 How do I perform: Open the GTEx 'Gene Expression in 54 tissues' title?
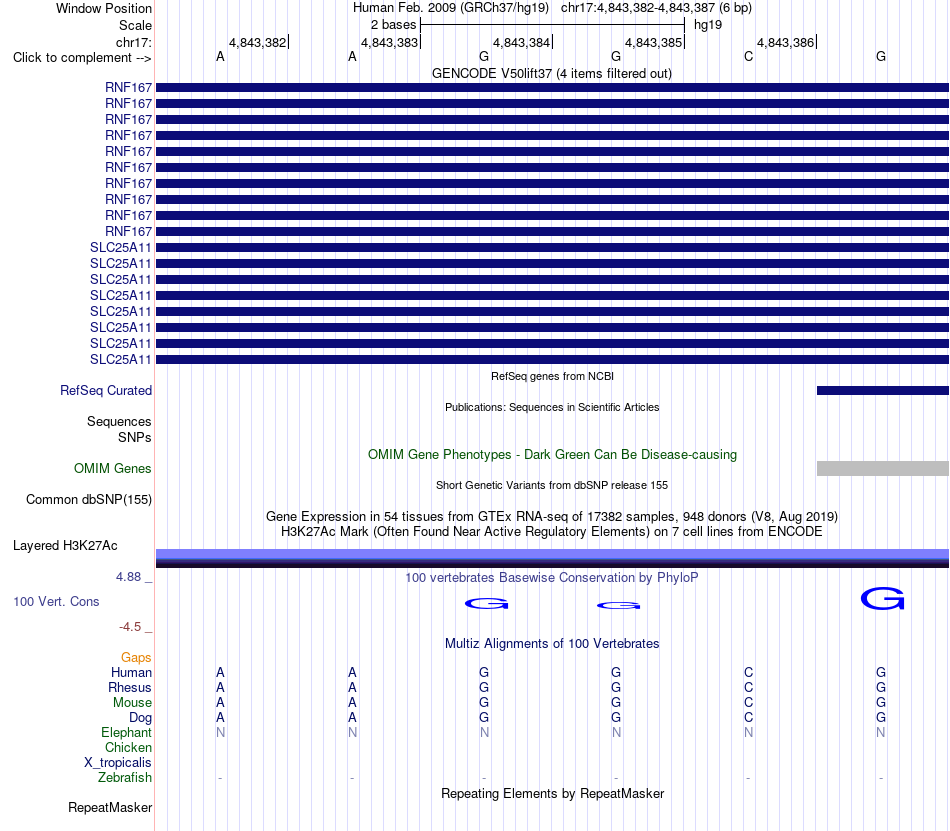552,517
